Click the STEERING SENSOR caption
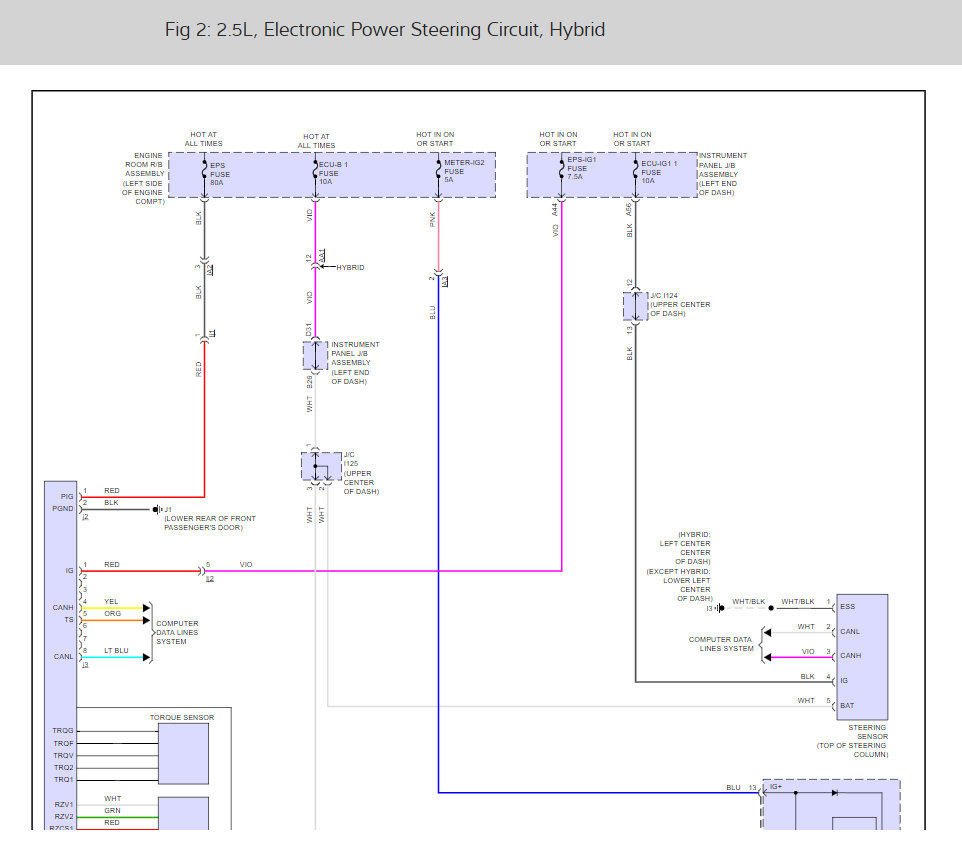Image resolution: width=962 pixels, height=856 pixels. tap(853, 741)
